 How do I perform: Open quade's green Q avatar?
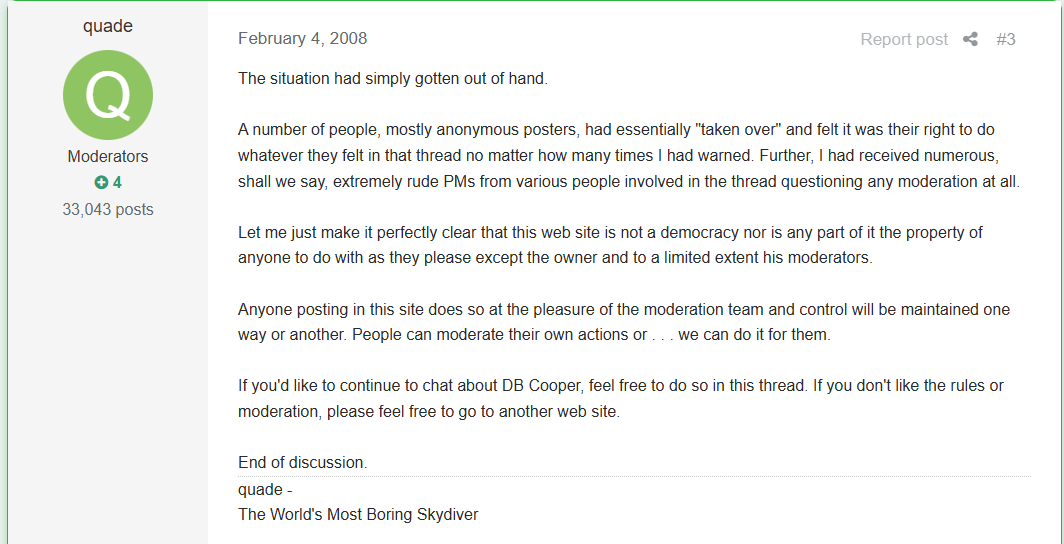108,95
